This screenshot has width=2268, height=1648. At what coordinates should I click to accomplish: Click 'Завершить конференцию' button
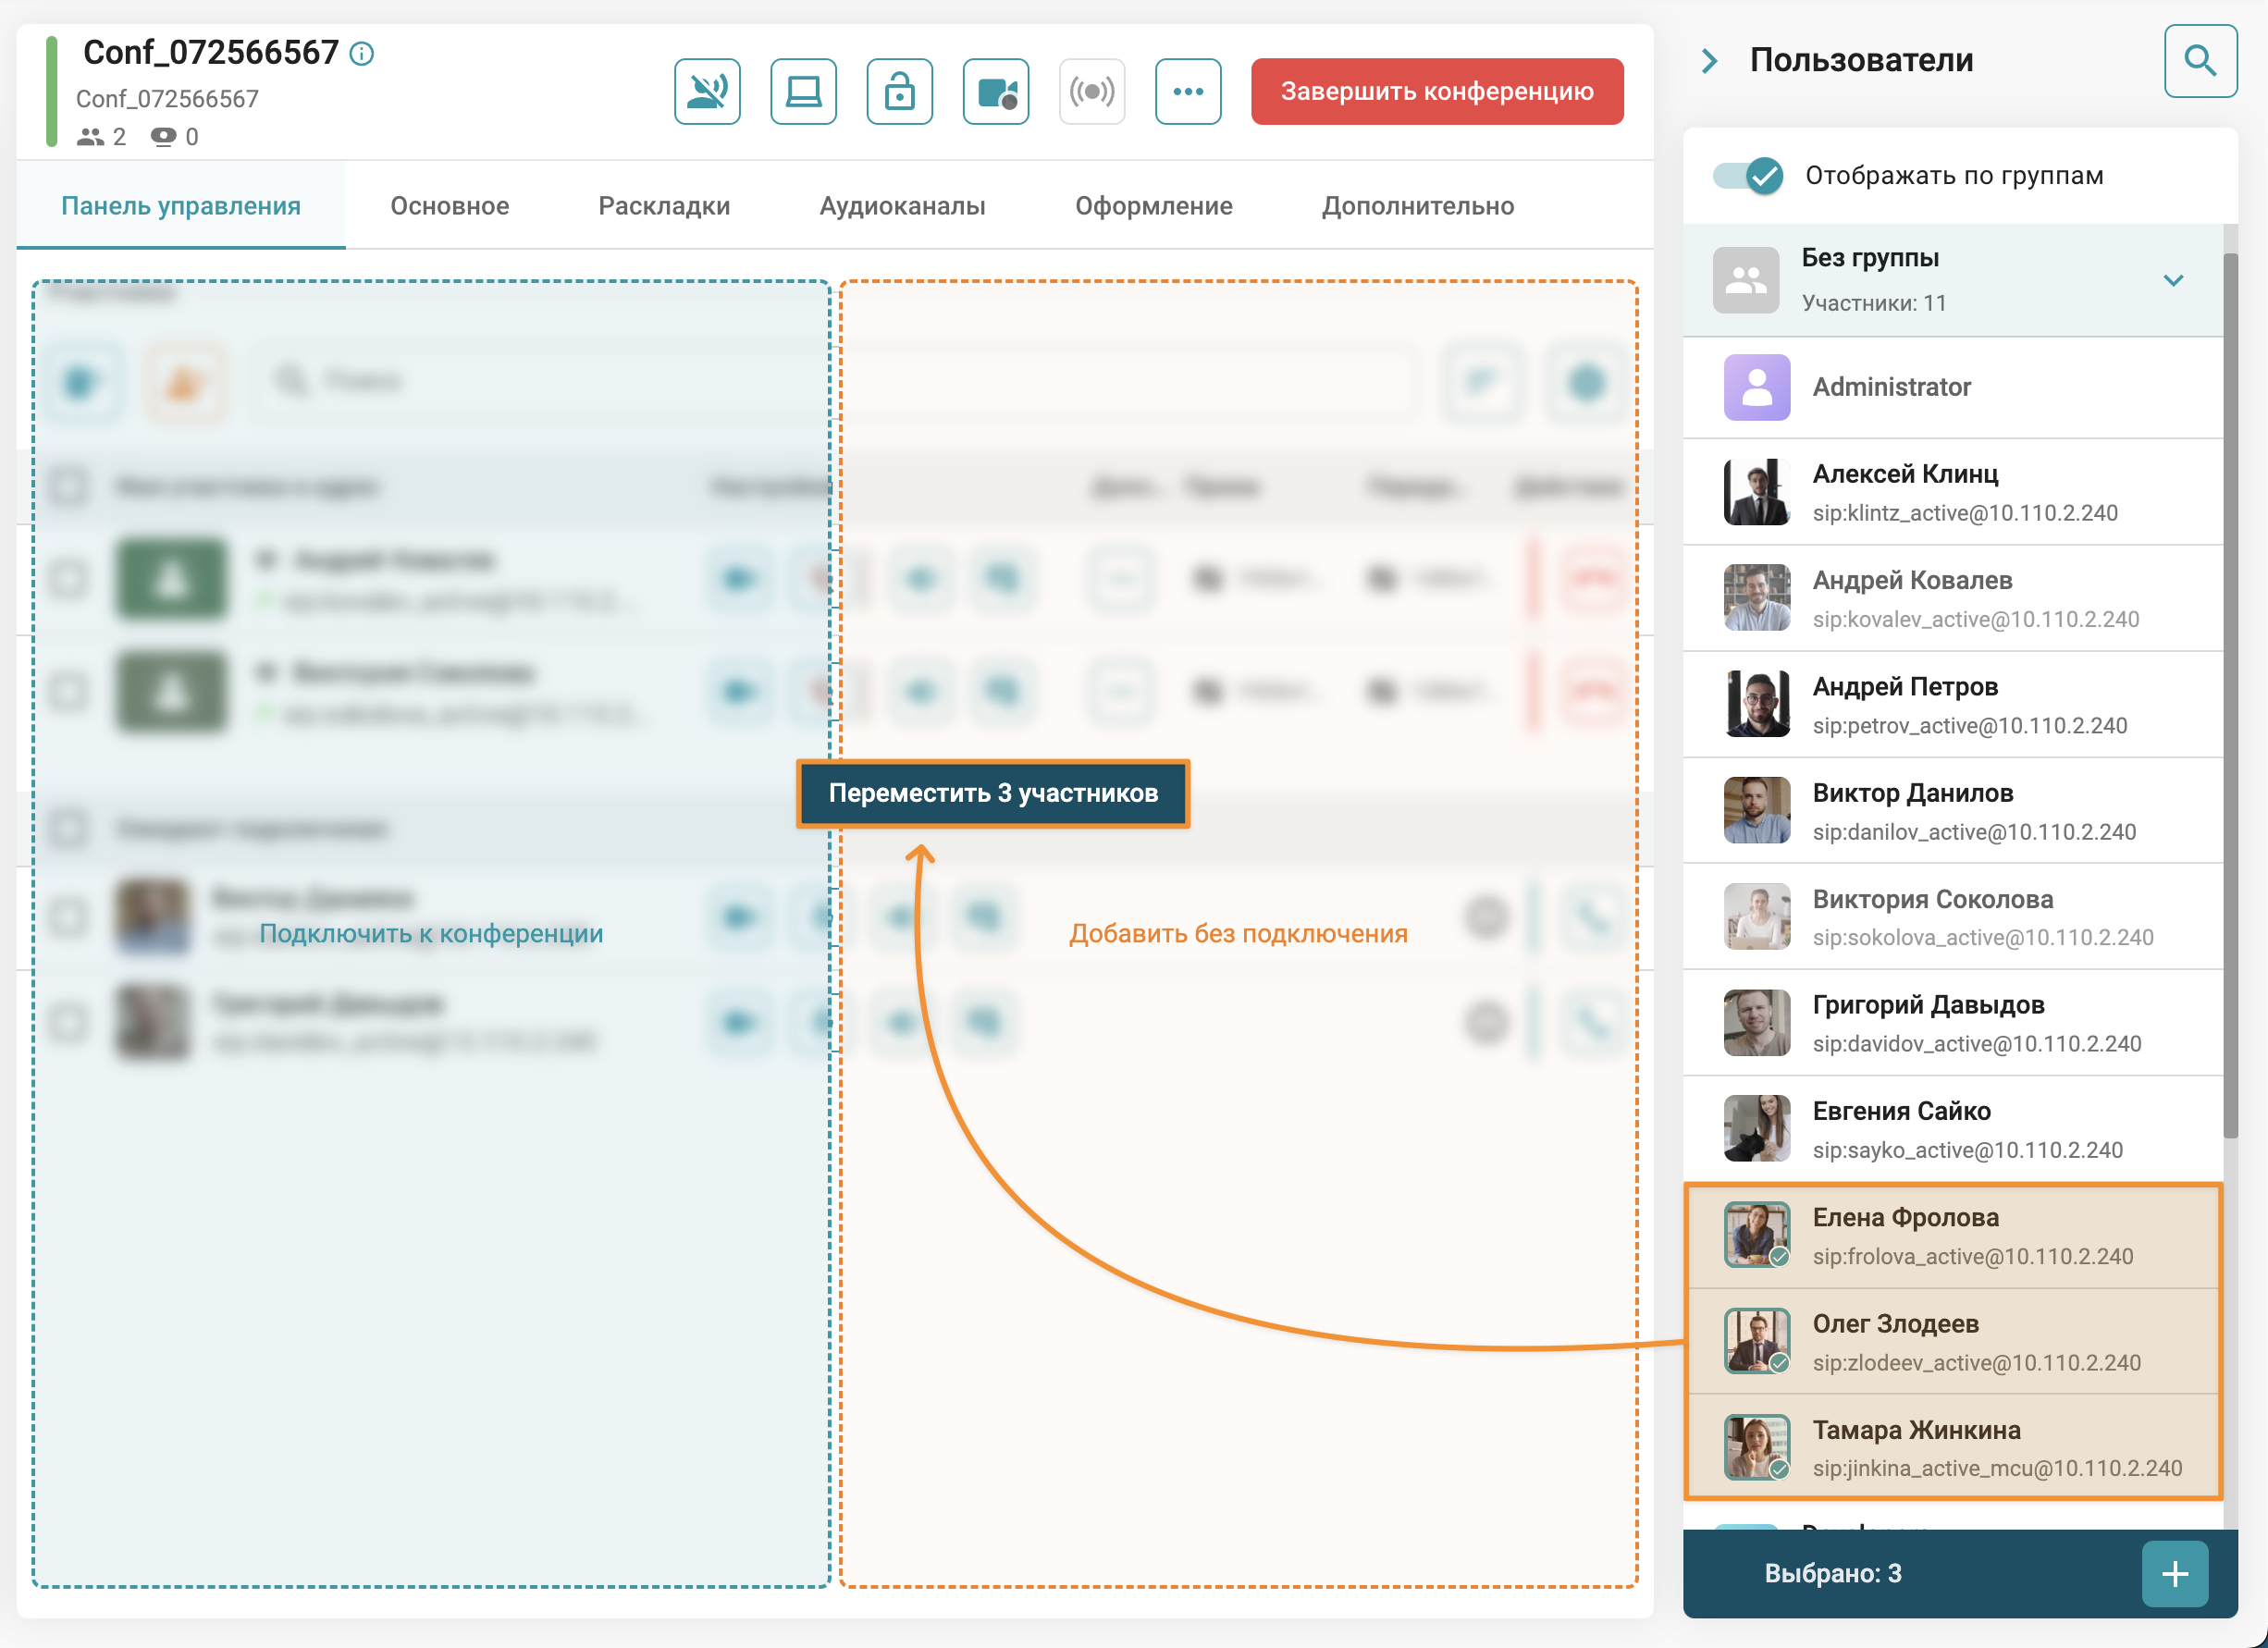tap(1436, 88)
